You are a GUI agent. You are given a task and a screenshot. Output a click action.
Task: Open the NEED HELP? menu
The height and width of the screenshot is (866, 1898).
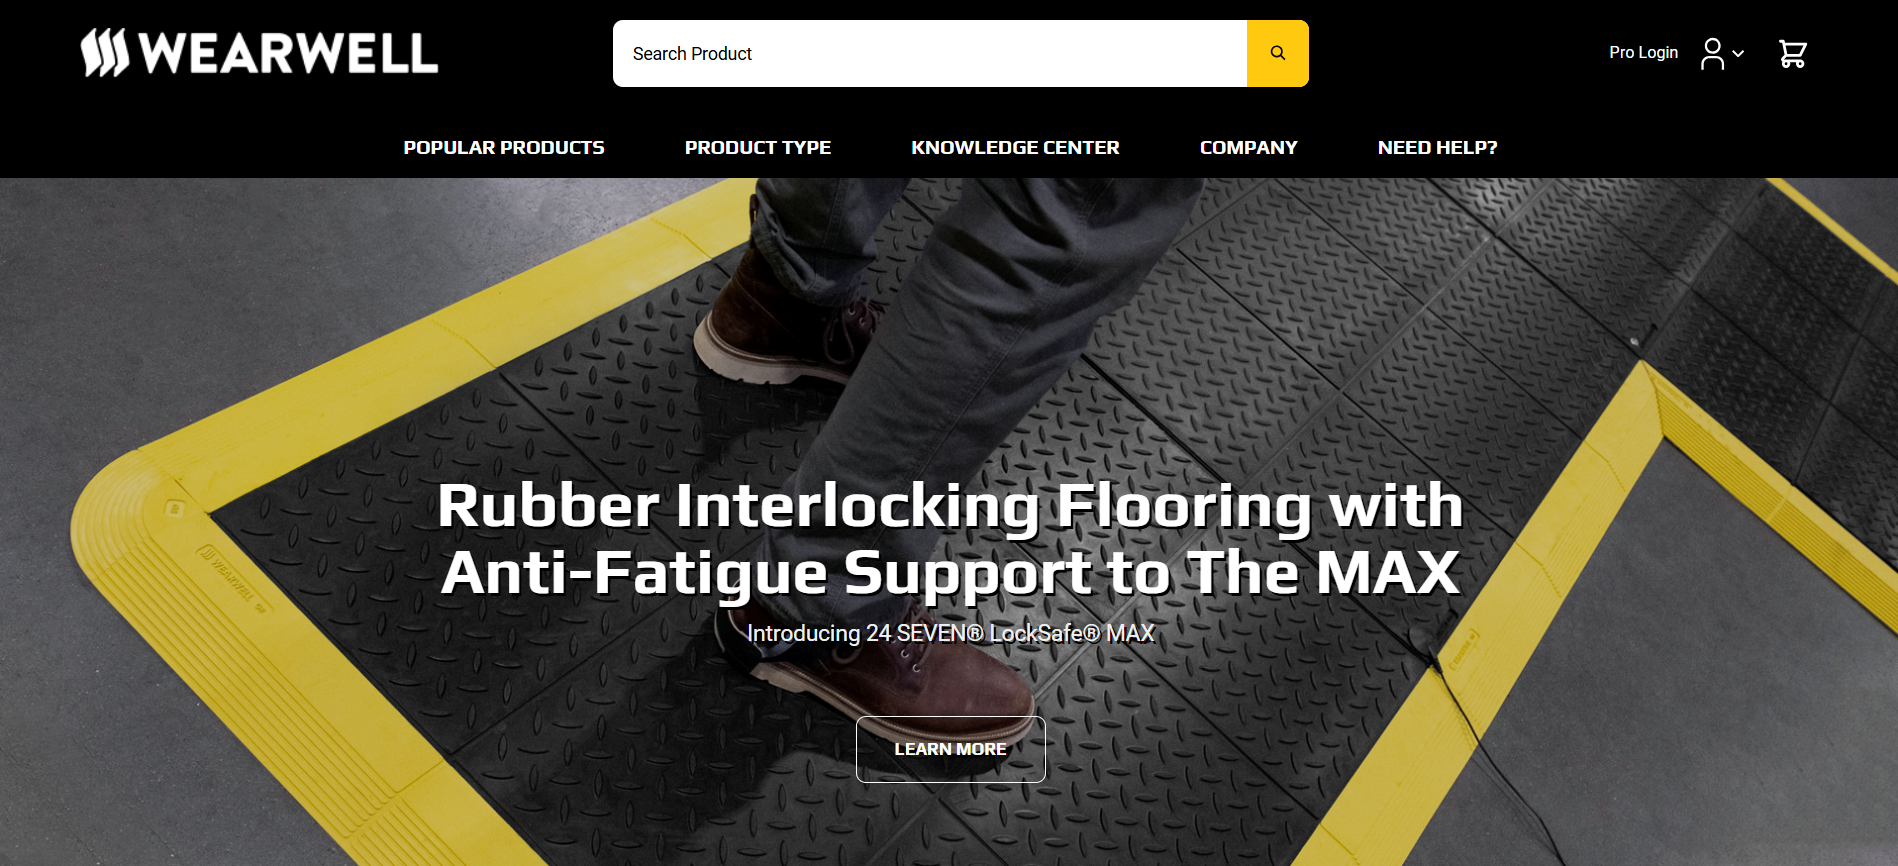1437,147
